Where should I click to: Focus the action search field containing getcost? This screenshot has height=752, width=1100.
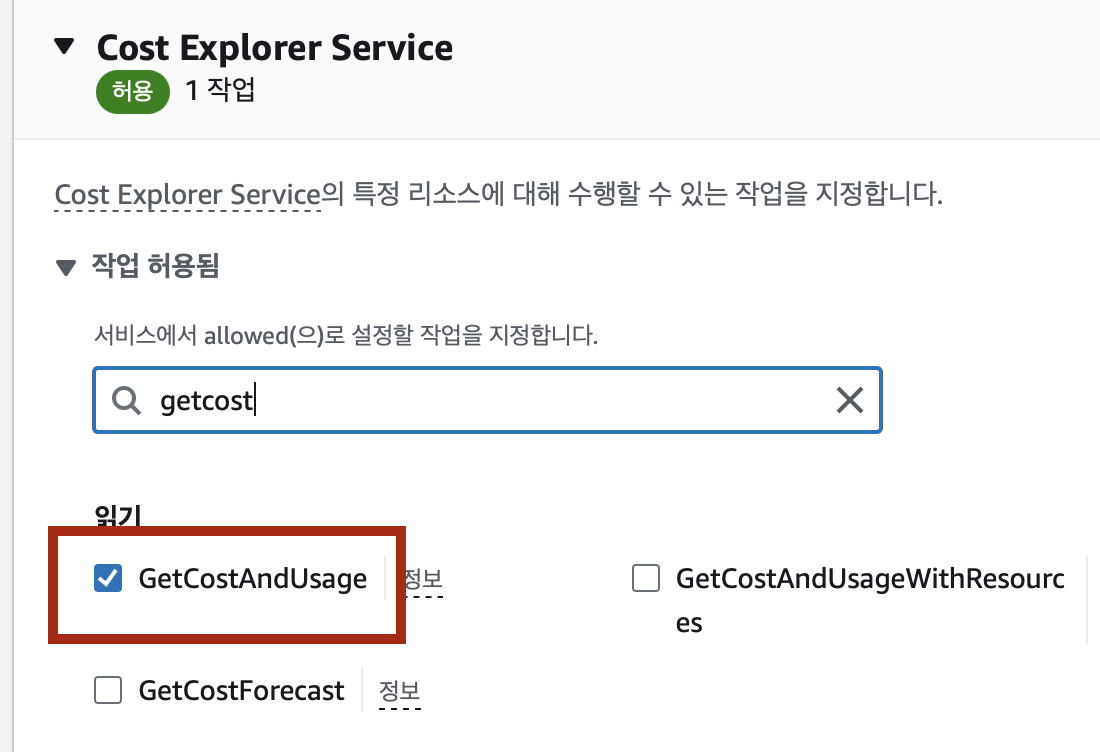pos(487,400)
